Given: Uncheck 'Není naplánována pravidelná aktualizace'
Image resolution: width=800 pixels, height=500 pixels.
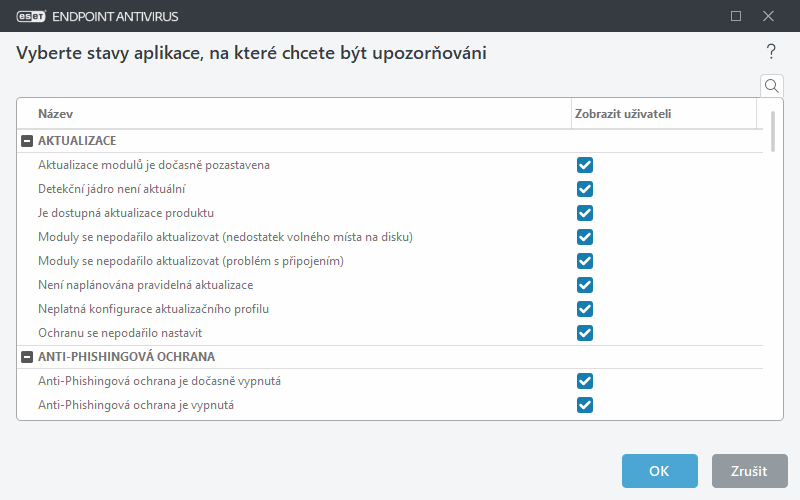Looking at the screenshot, I should tap(585, 285).
